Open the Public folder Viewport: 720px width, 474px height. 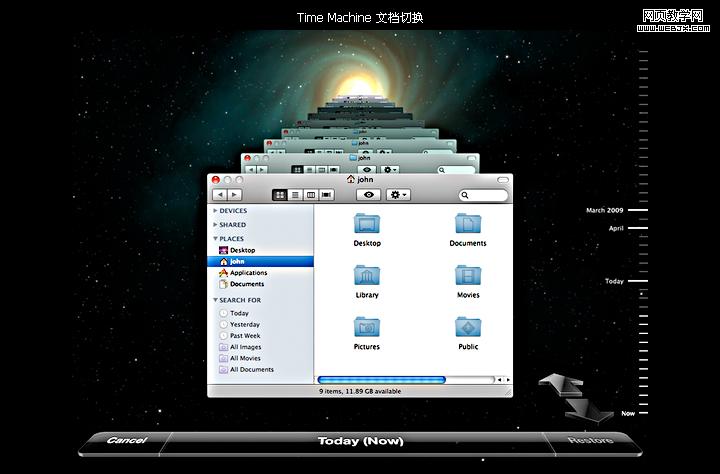point(467,328)
